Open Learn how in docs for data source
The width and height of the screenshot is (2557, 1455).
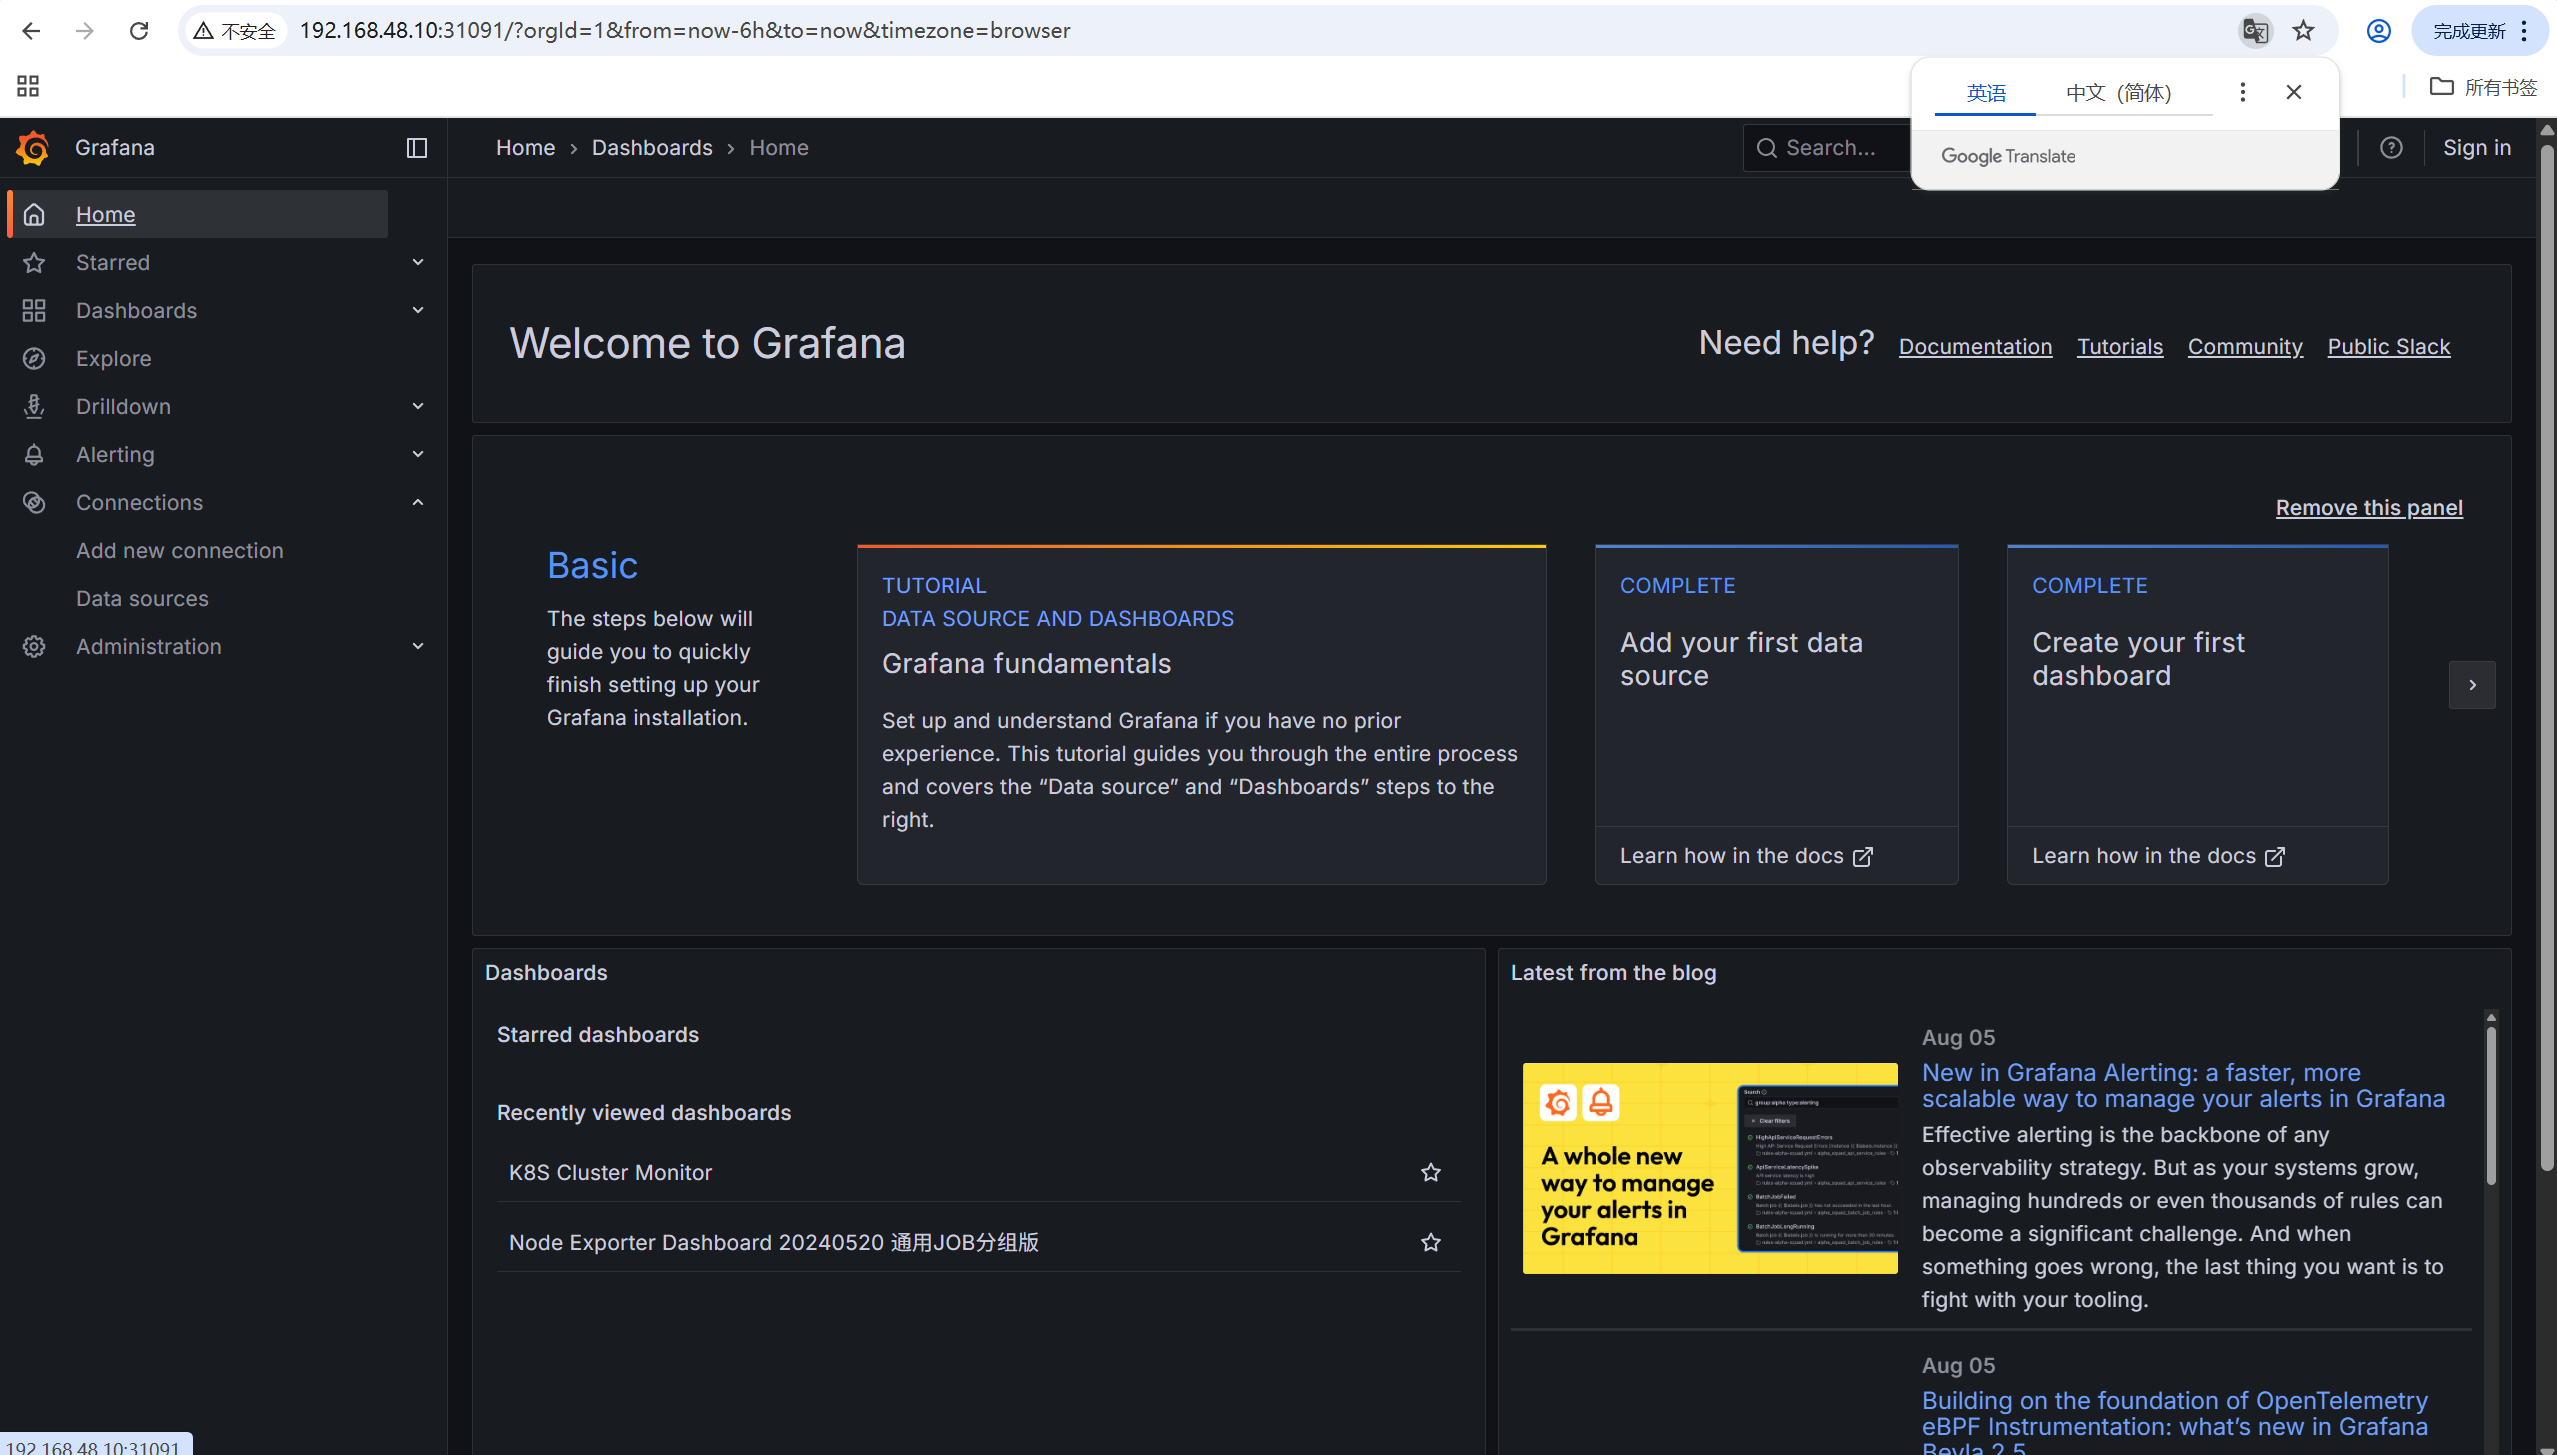[1746, 856]
